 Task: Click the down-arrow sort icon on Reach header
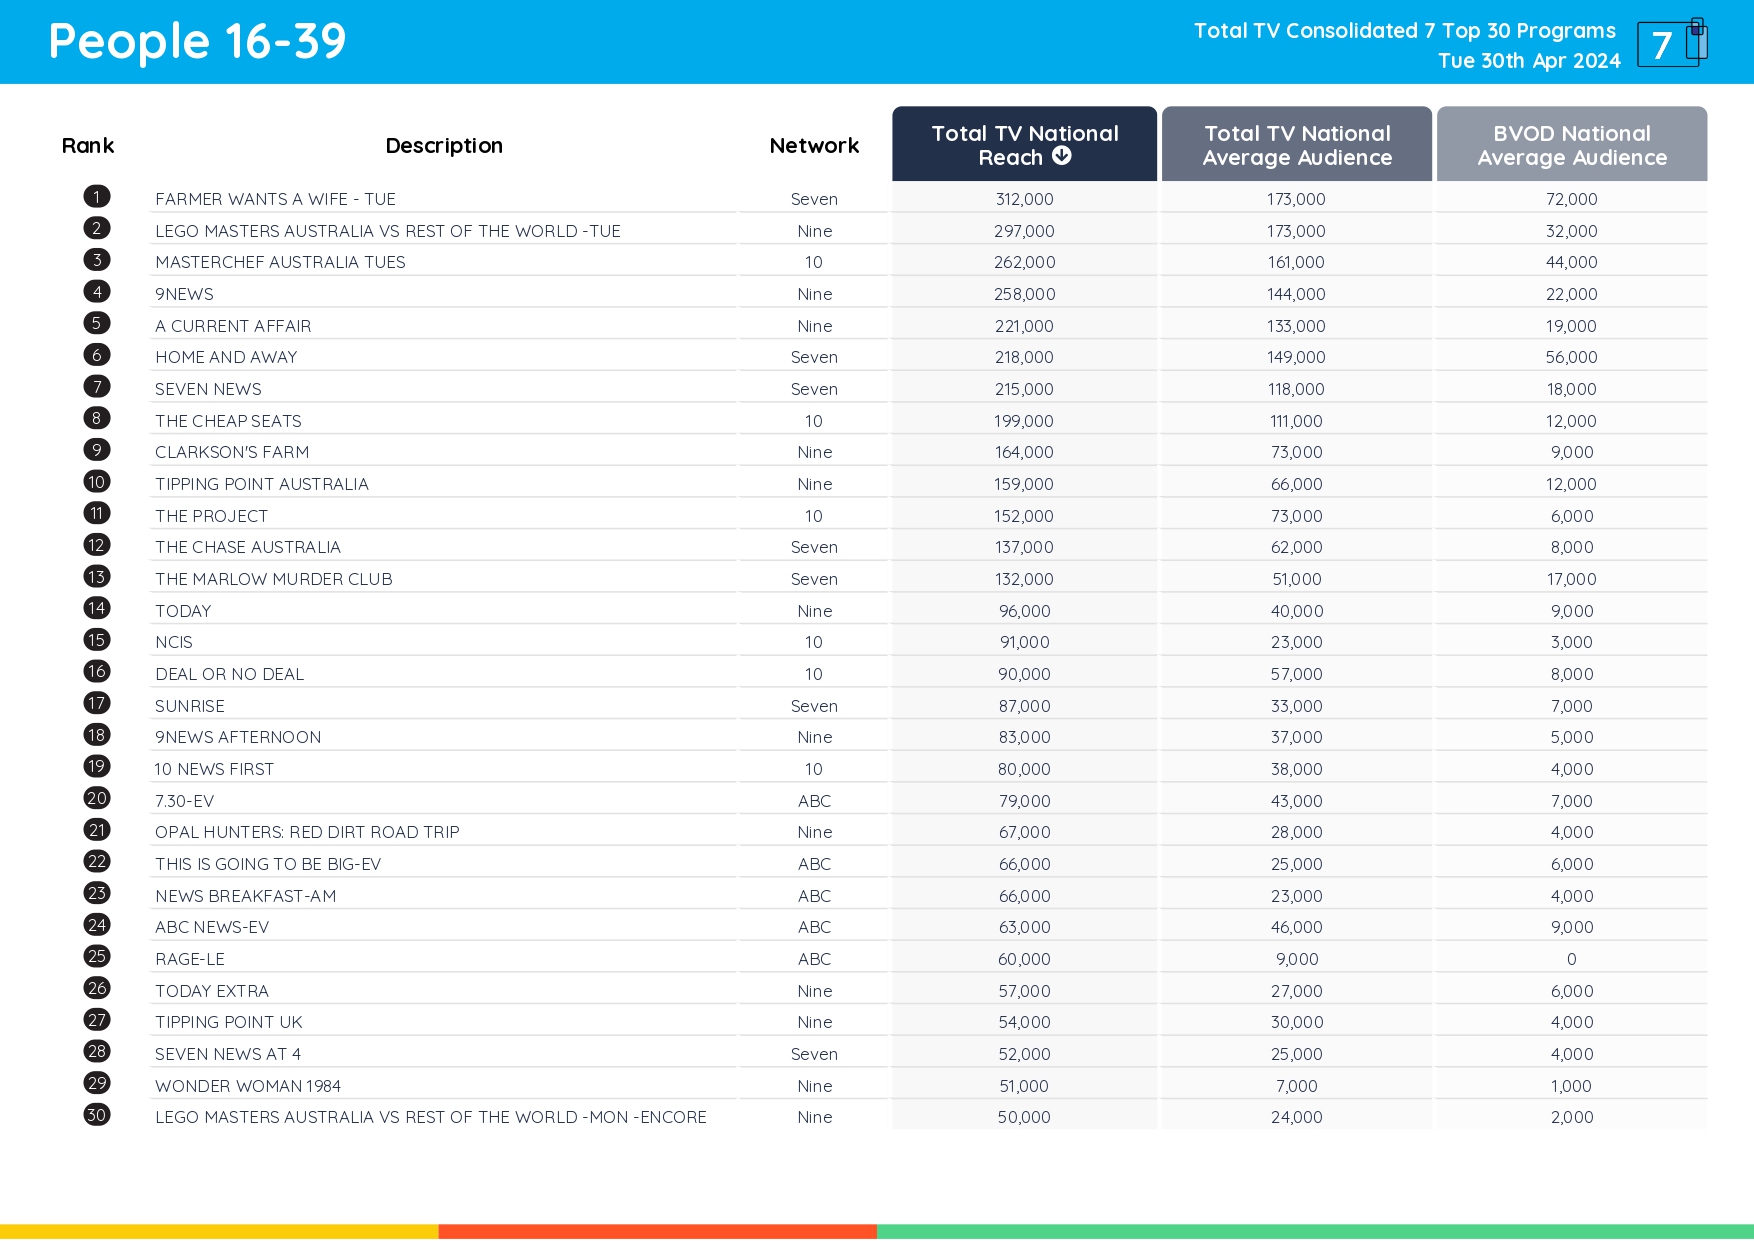[1063, 156]
